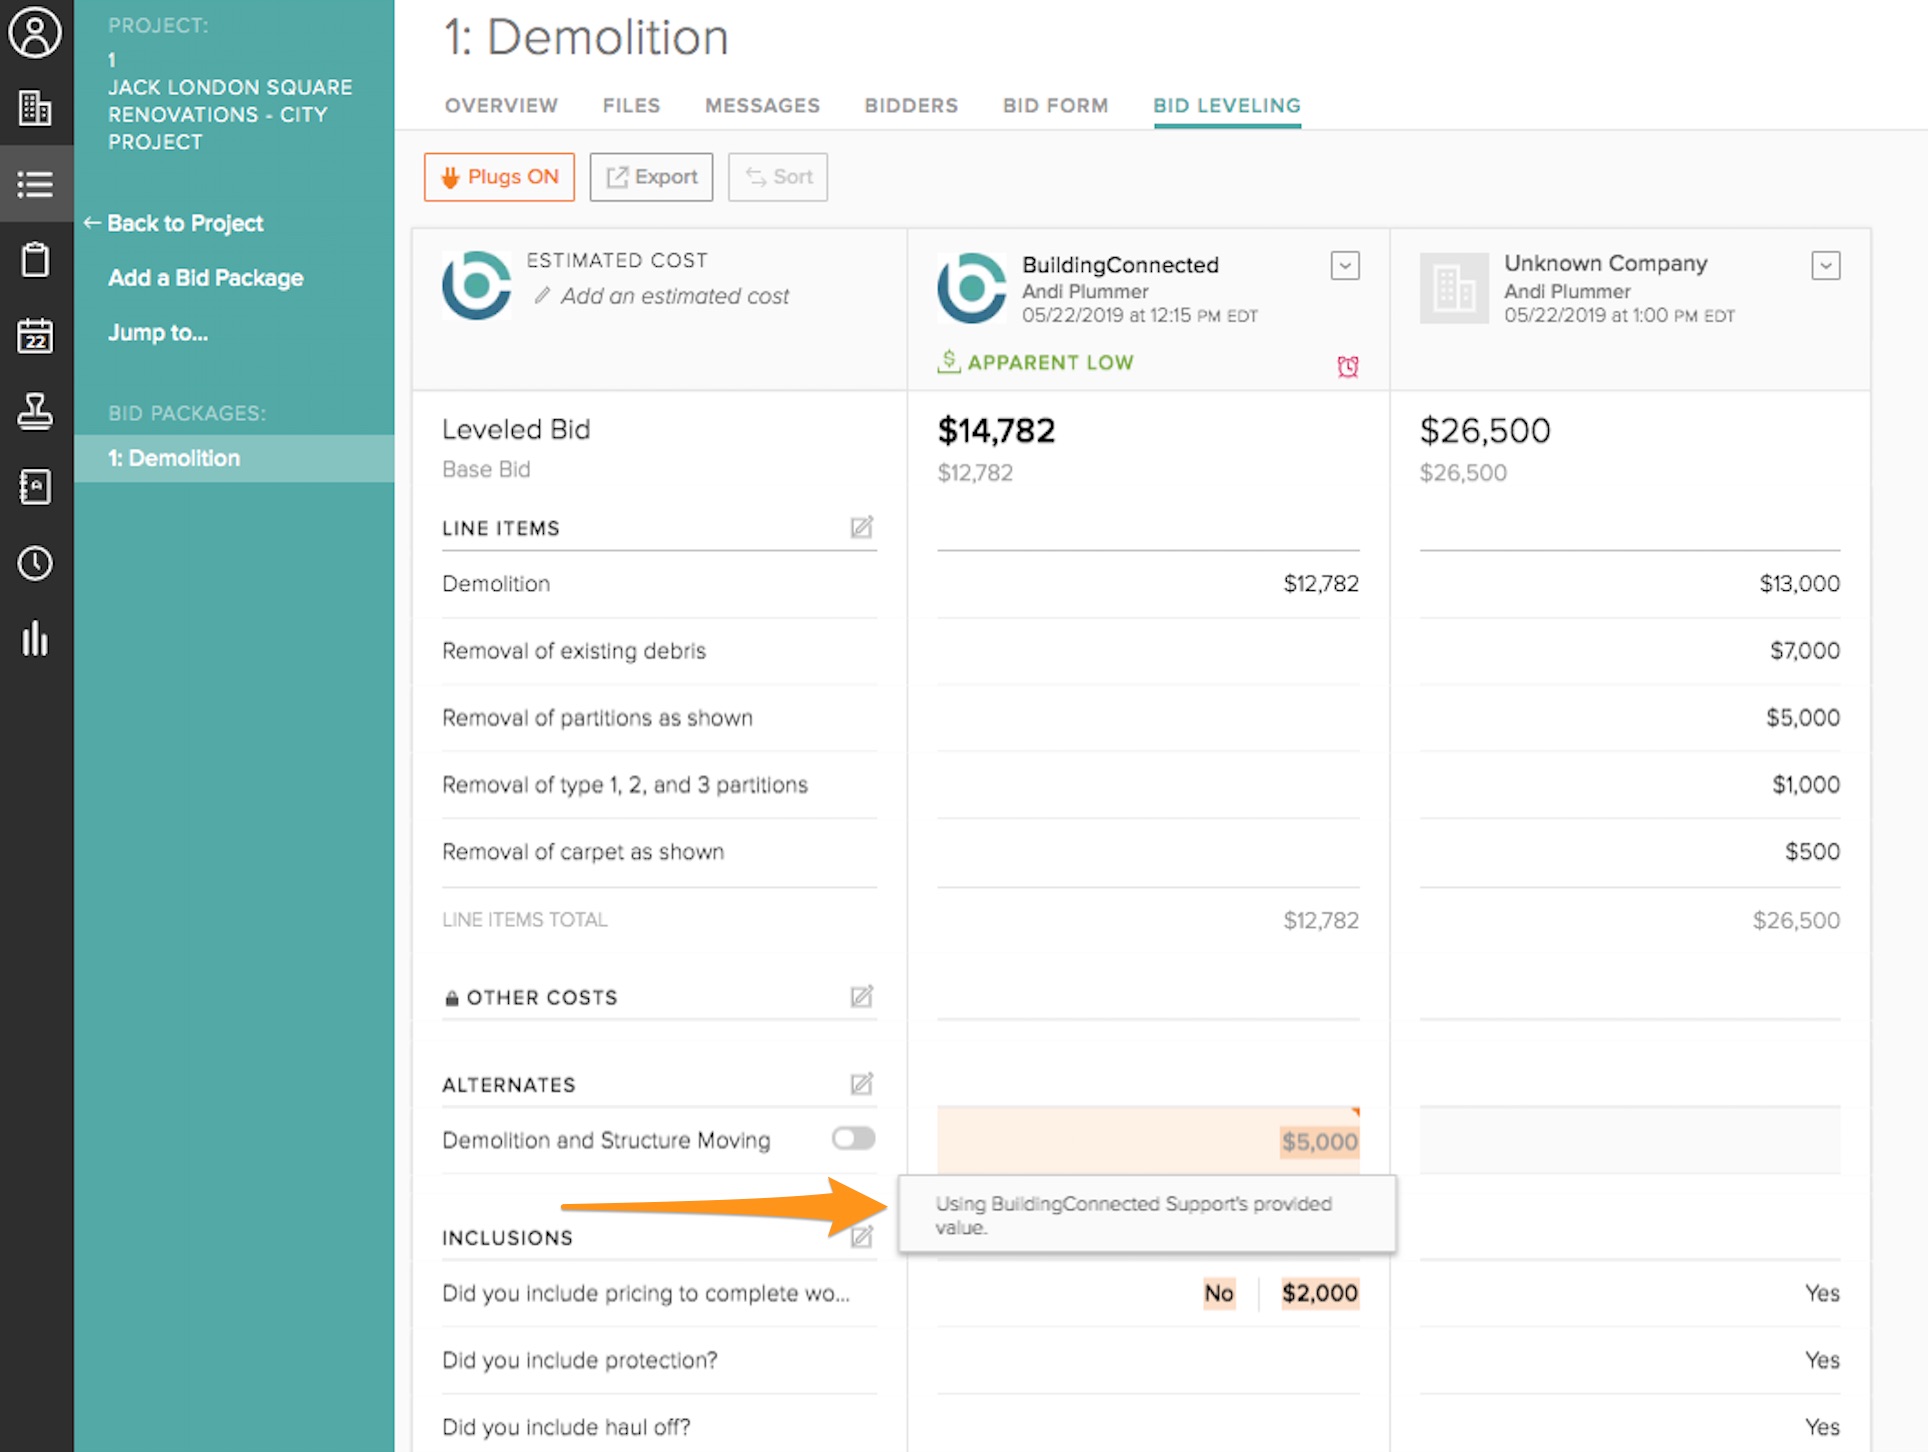Click Add an estimated cost field
Image resolution: width=1928 pixels, height=1452 pixels.
click(673, 296)
